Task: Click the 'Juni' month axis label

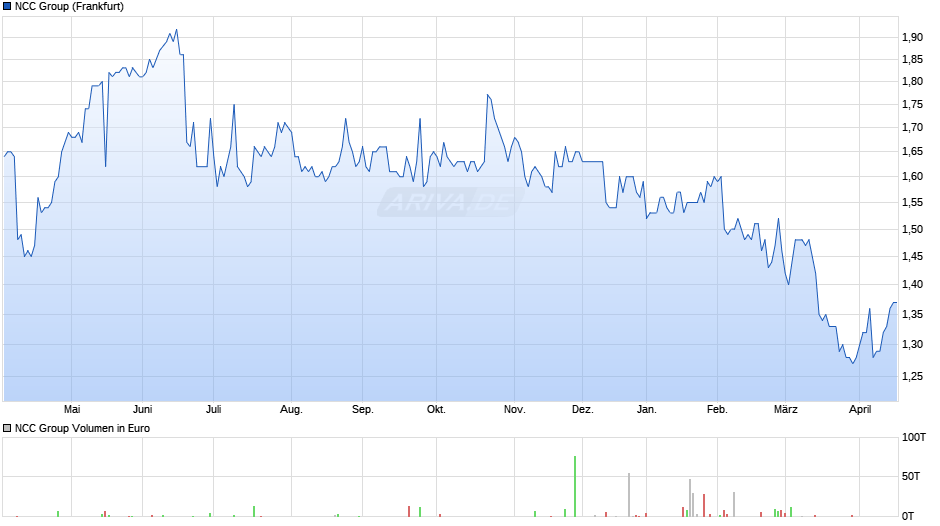Action: click(143, 409)
